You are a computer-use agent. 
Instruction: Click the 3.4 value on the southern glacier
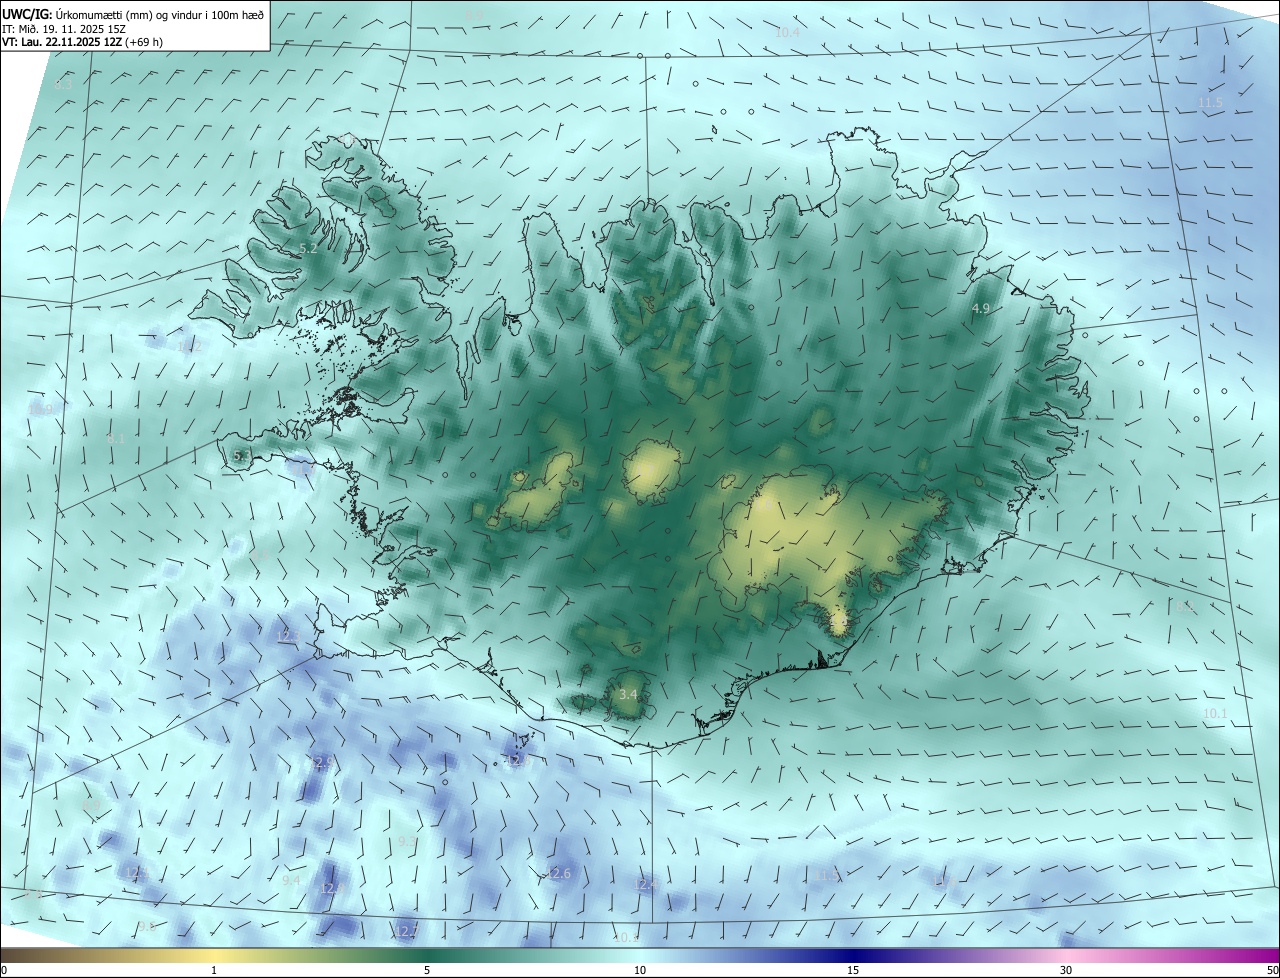628,694
